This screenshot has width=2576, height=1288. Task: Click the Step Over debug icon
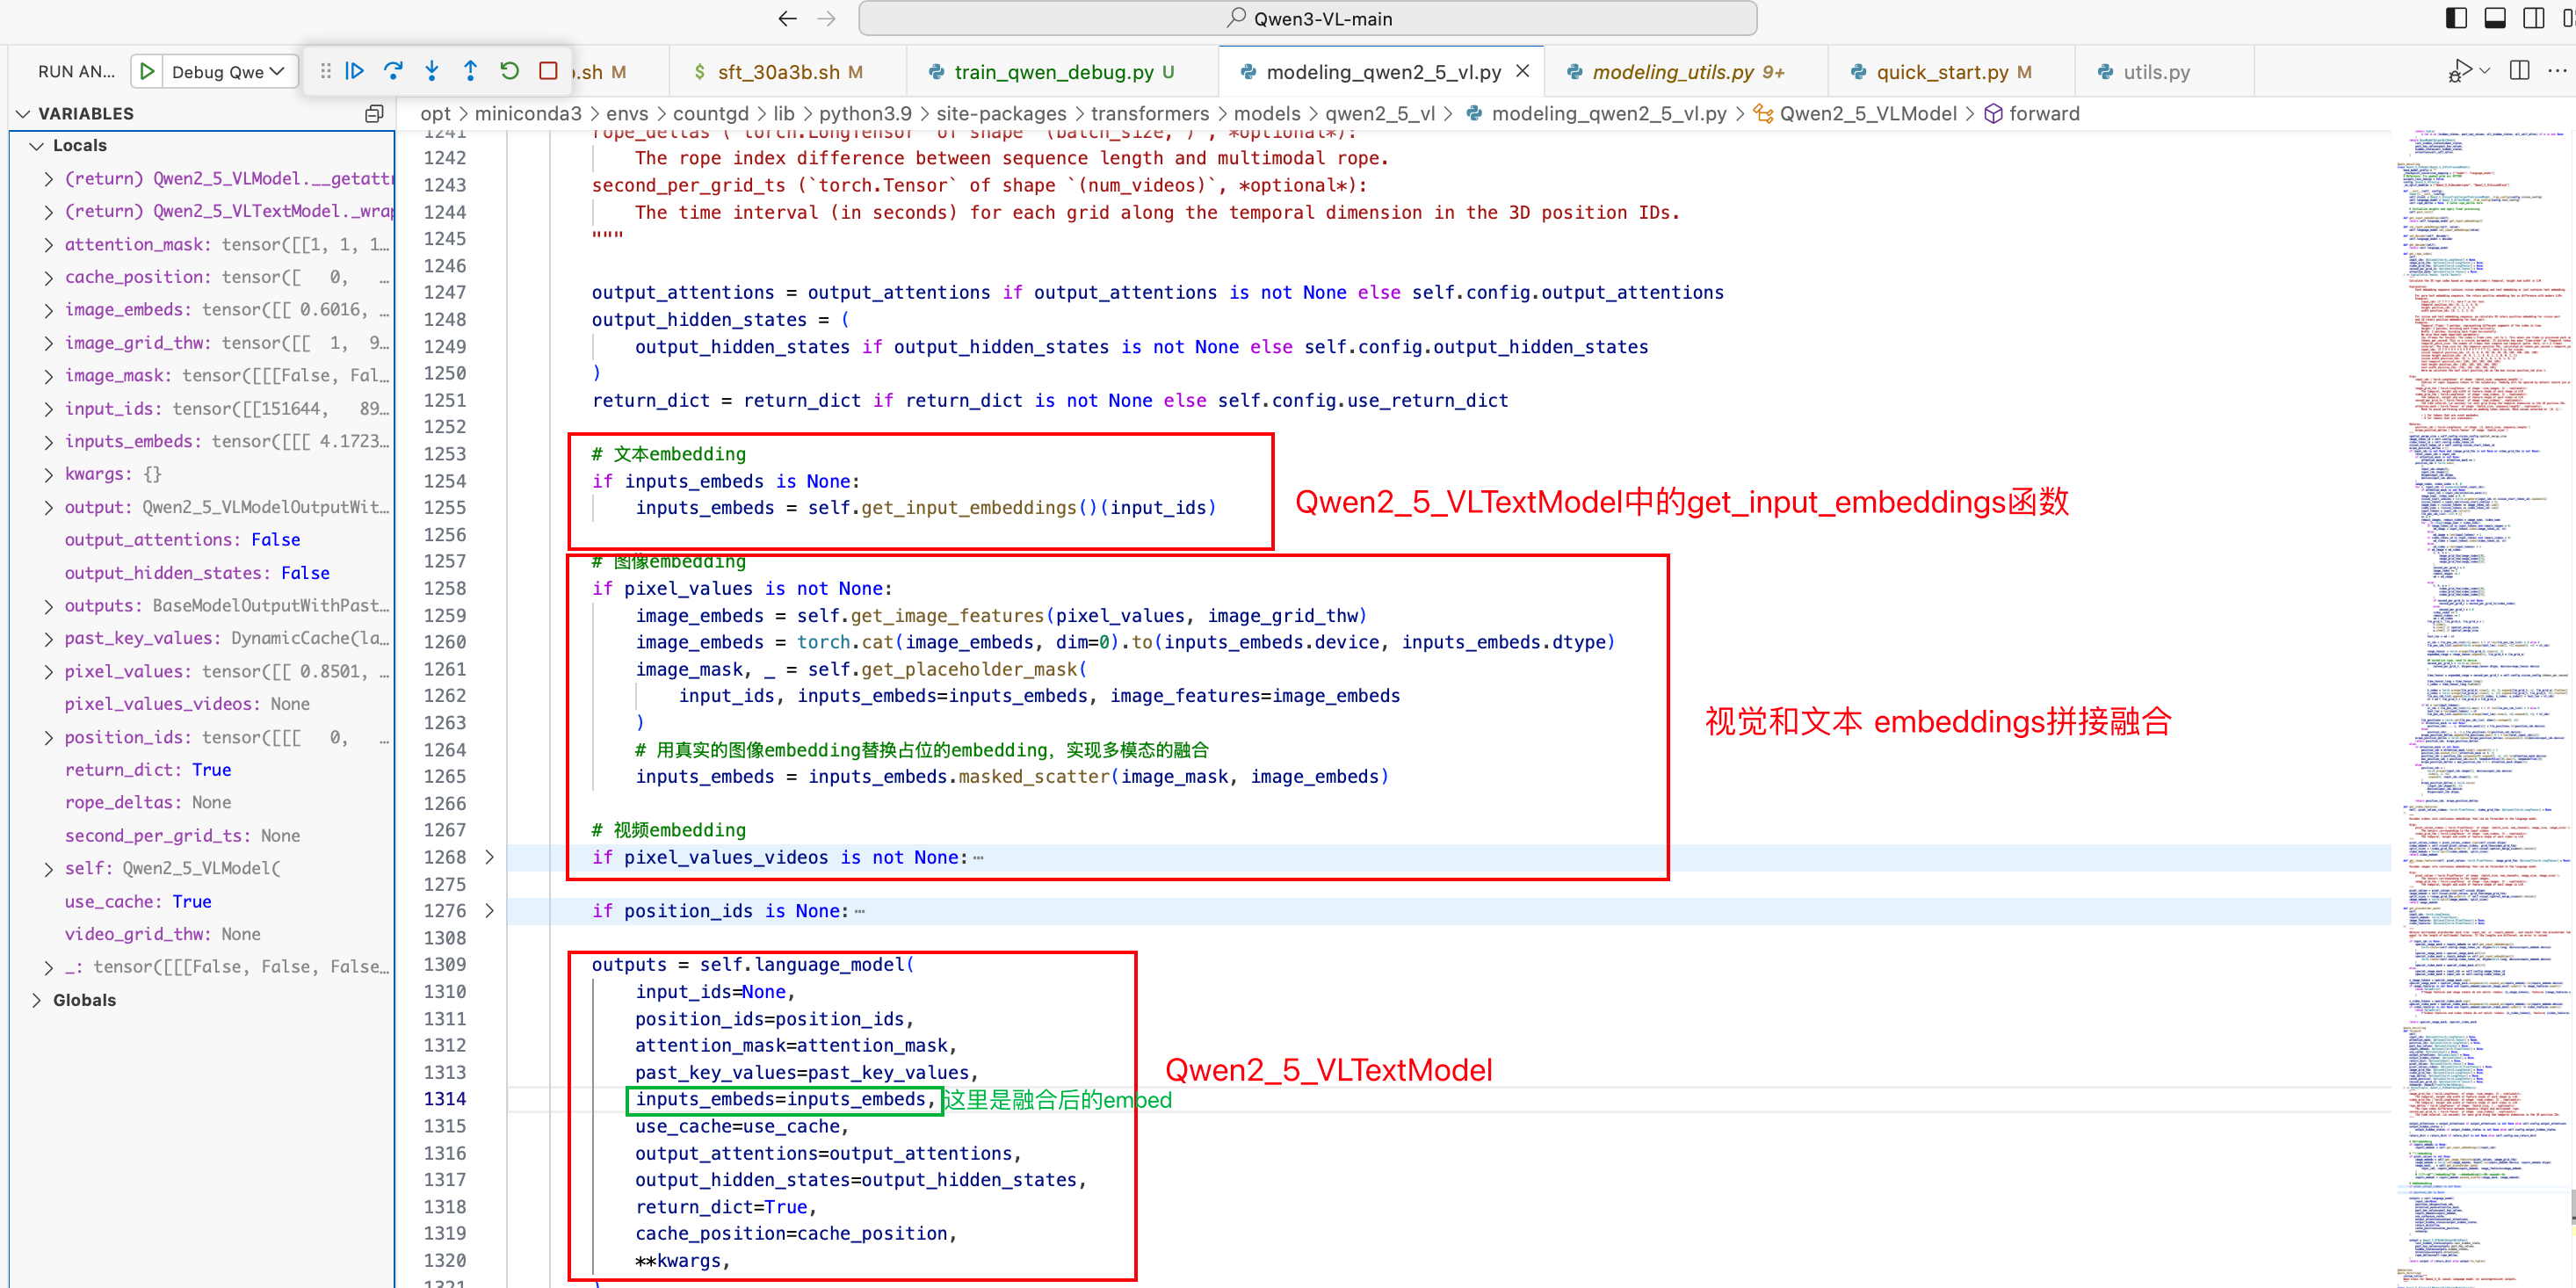(393, 71)
